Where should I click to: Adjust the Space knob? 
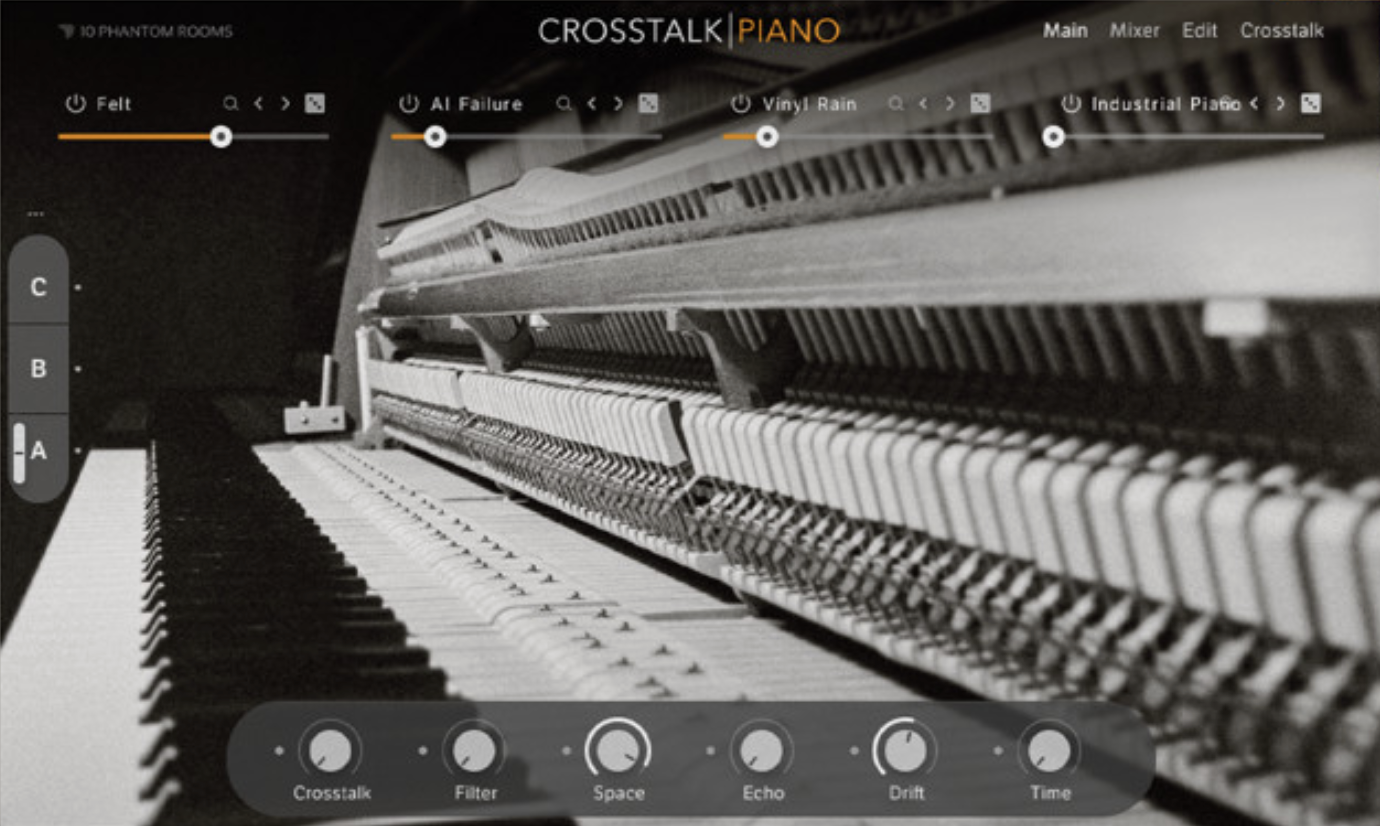click(x=618, y=750)
